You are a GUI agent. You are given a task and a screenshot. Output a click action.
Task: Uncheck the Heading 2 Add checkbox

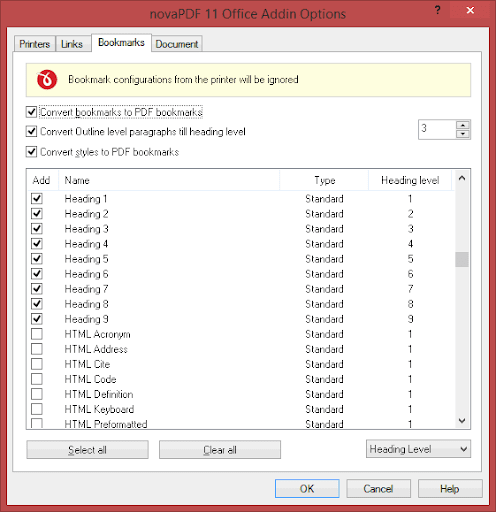coord(37,214)
